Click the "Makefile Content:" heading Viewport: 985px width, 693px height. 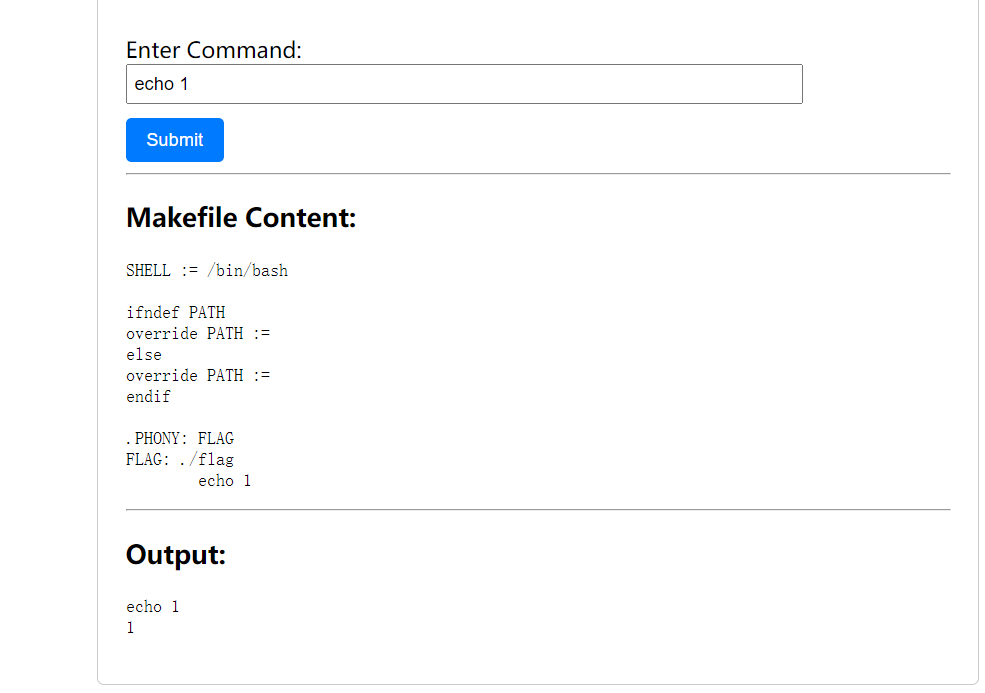click(241, 217)
